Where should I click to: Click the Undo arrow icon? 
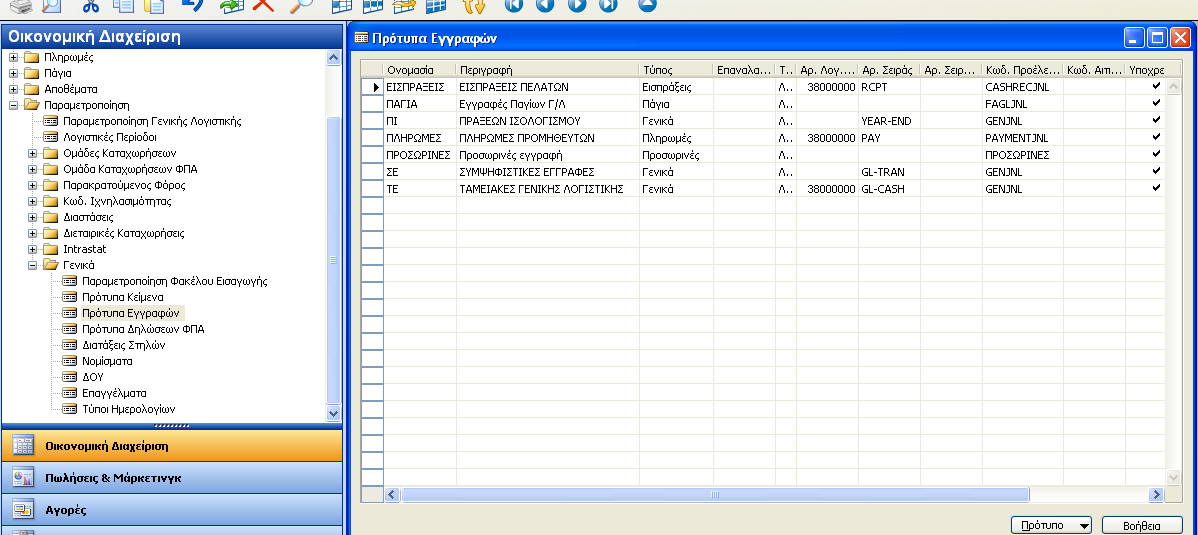pyautogui.click(x=192, y=6)
